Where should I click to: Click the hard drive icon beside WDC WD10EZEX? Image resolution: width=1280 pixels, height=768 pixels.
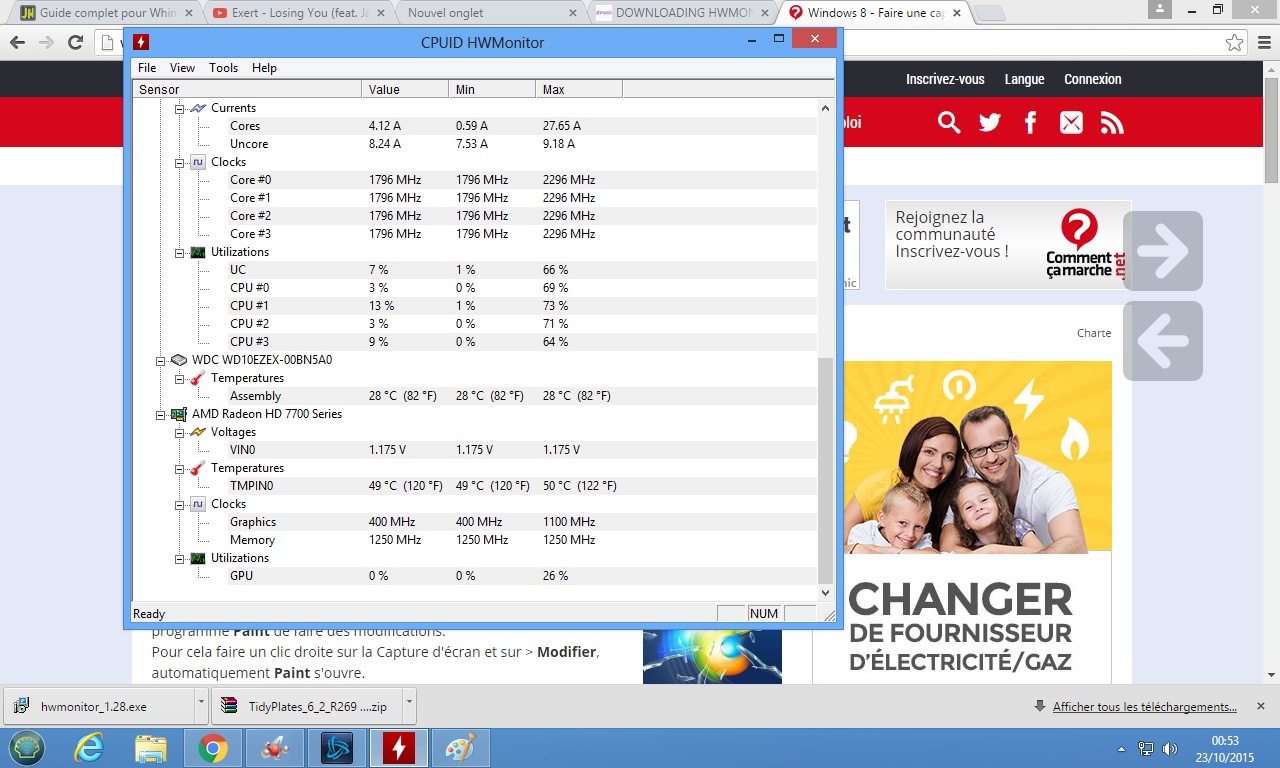(x=178, y=360)
